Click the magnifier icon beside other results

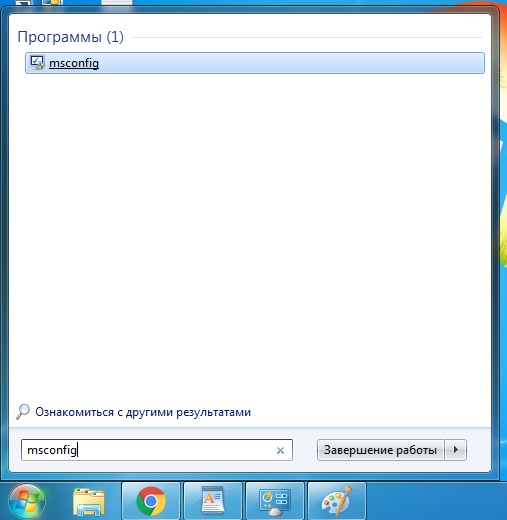(x=23, y=412)
